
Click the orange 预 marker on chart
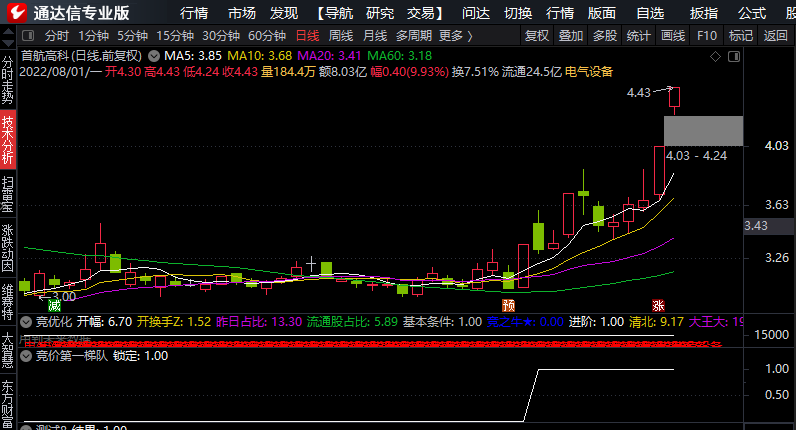coord(508,305)
